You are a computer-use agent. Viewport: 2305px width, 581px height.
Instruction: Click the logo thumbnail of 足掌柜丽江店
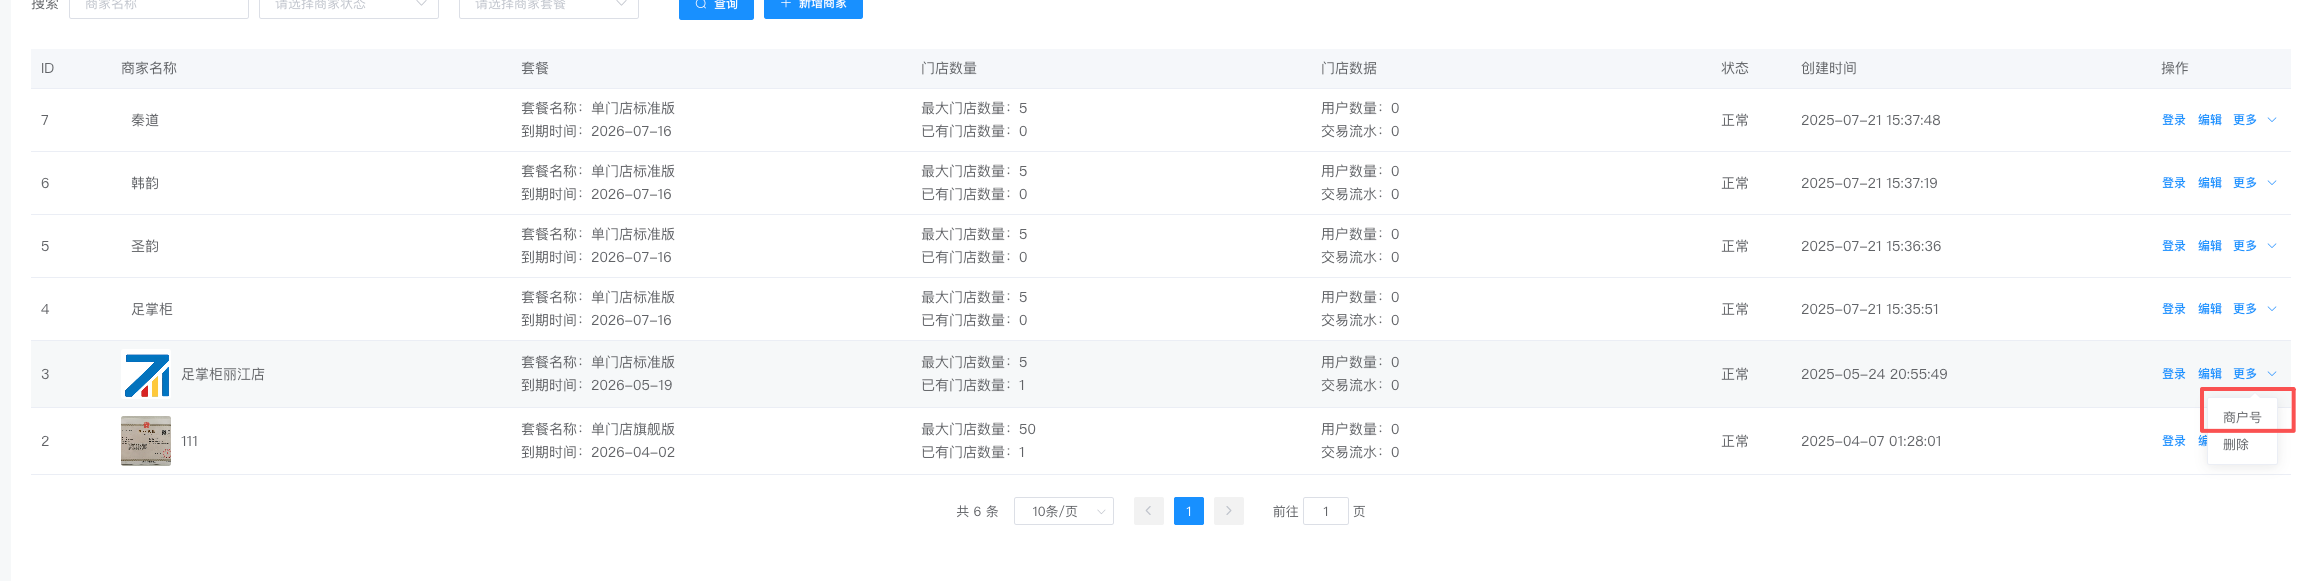(146, 375)
